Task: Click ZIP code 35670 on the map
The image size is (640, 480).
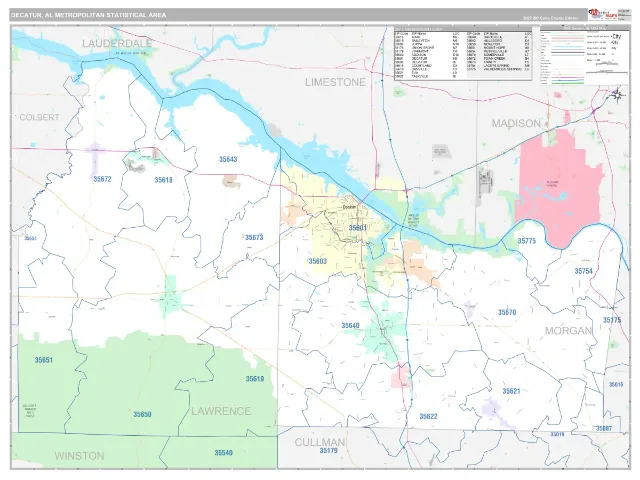Action: (x=507, y=312)
